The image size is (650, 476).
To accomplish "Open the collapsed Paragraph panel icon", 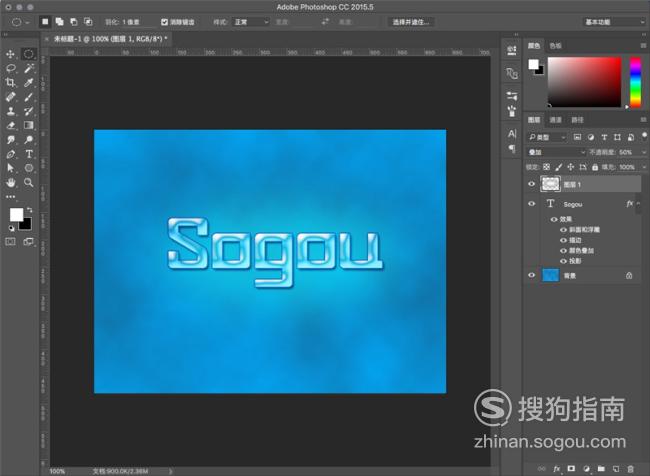I will [x=512, y=148].
